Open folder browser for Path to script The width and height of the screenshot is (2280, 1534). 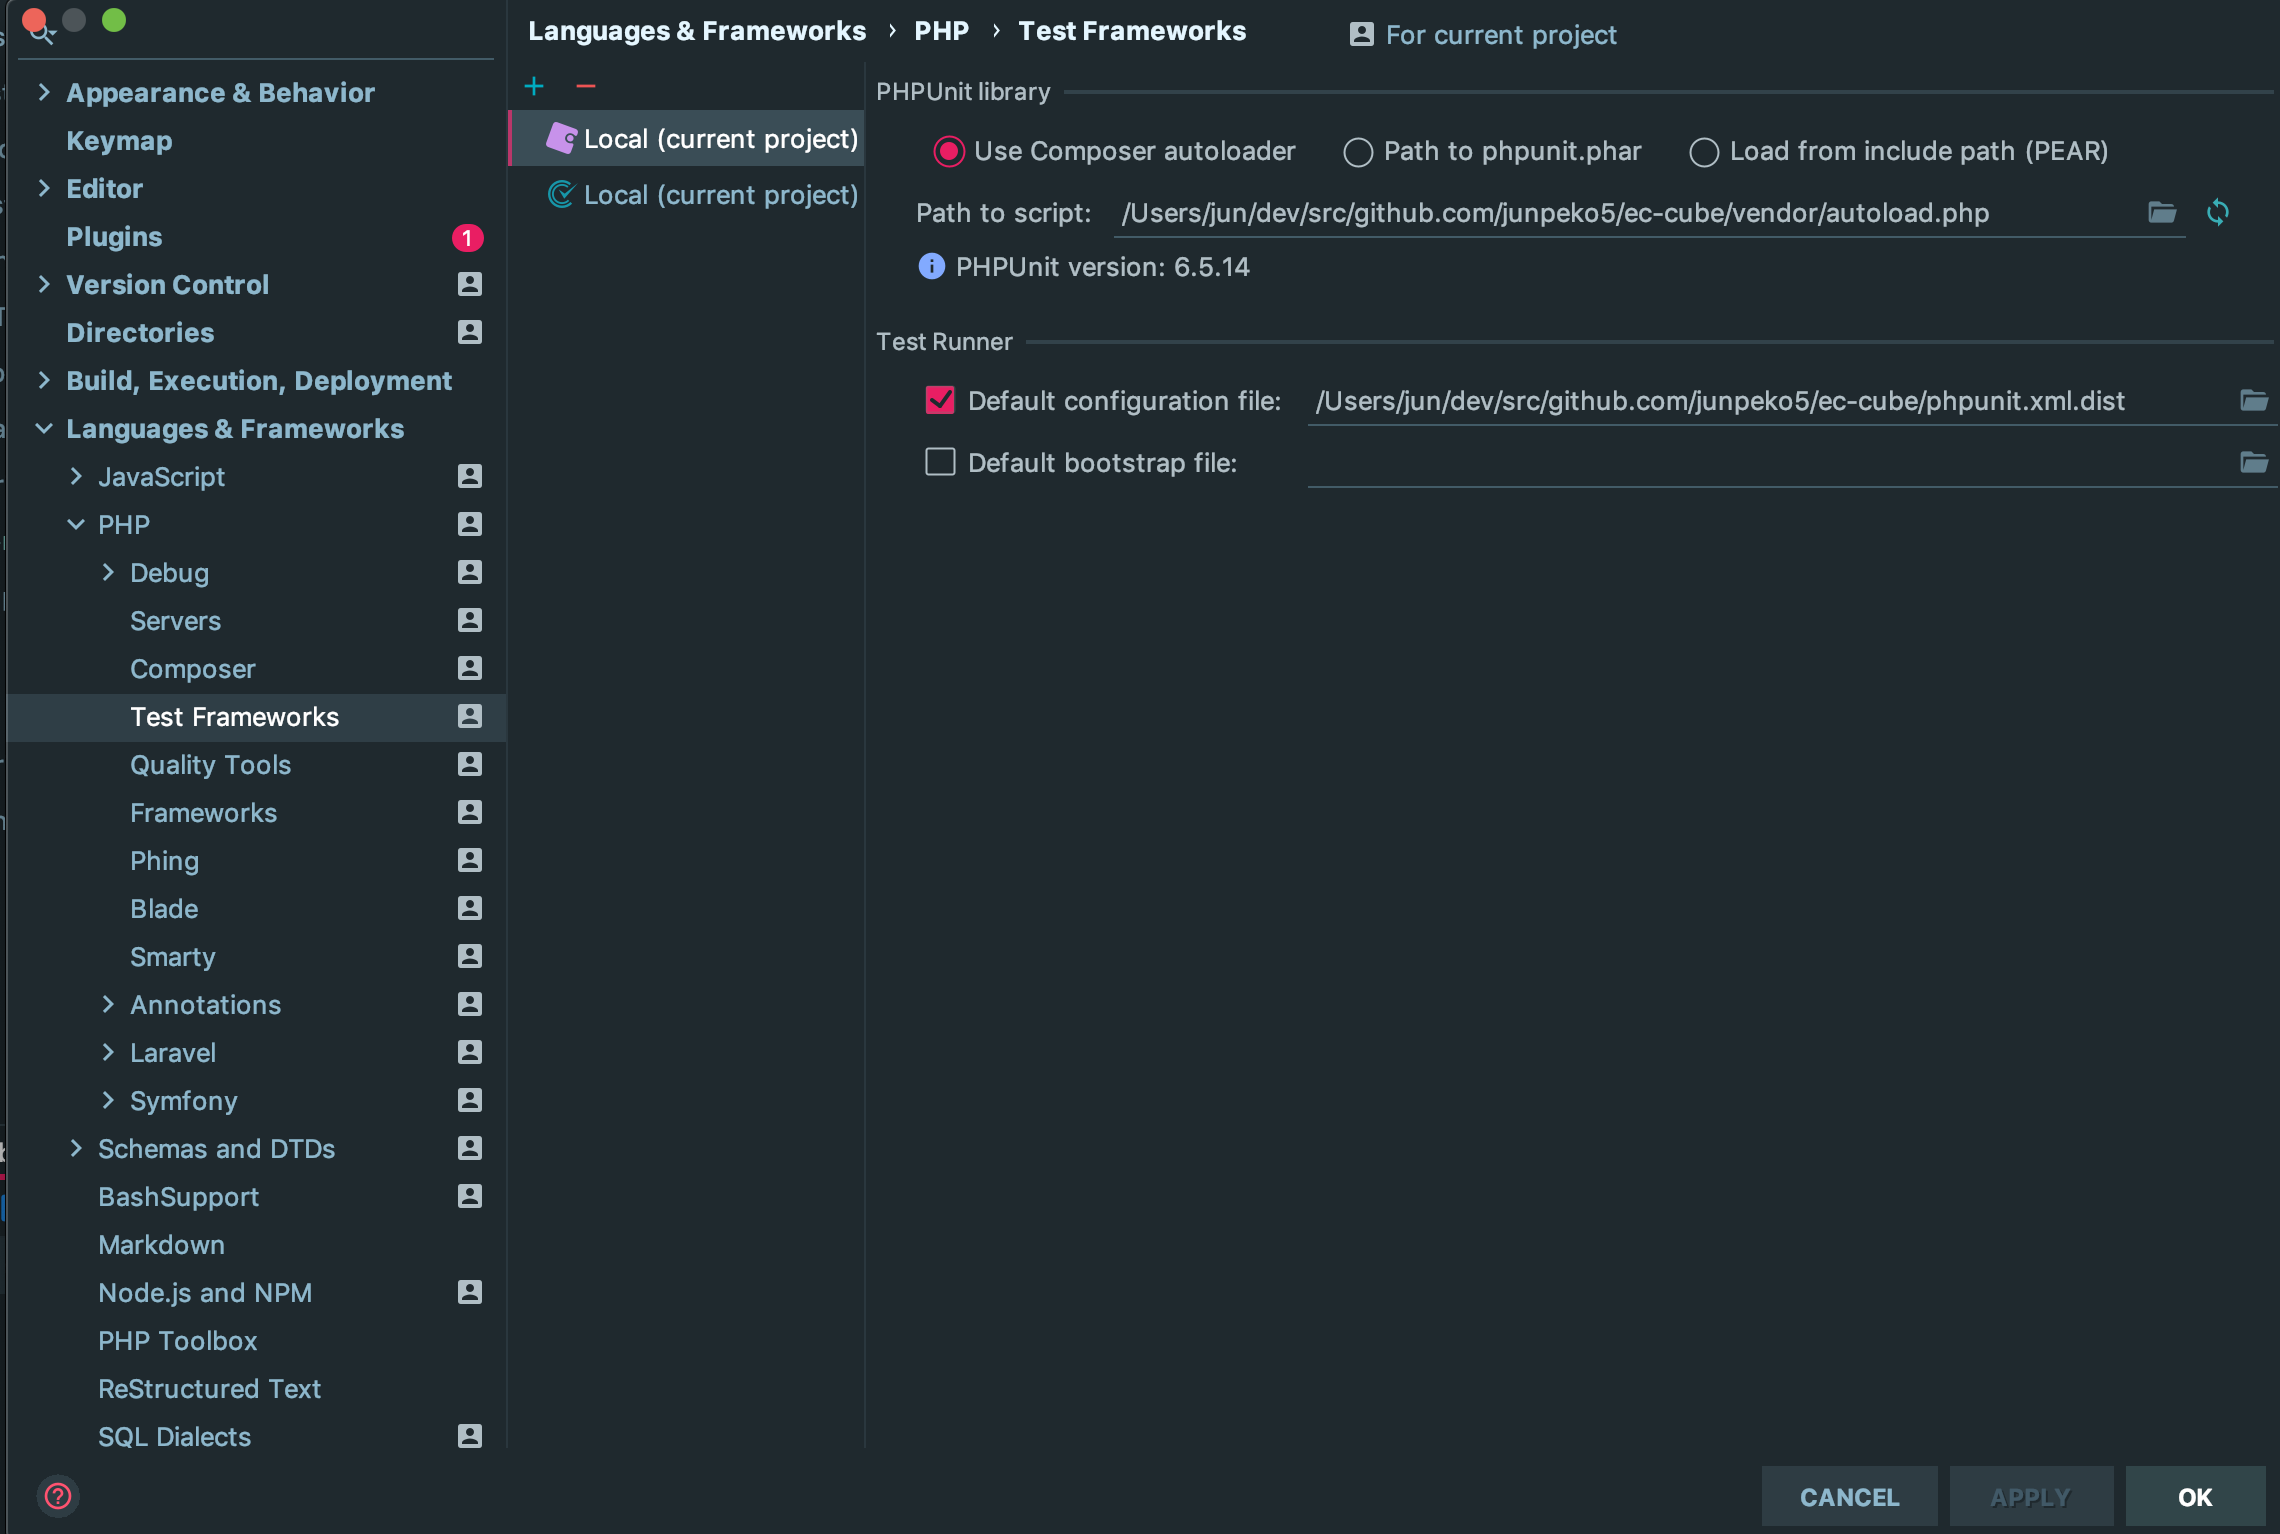tap(2161, 212)
